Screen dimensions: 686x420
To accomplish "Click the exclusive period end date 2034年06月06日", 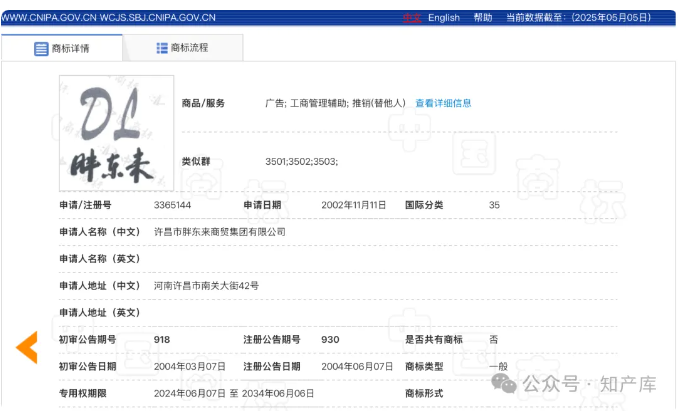I will 278,394.
